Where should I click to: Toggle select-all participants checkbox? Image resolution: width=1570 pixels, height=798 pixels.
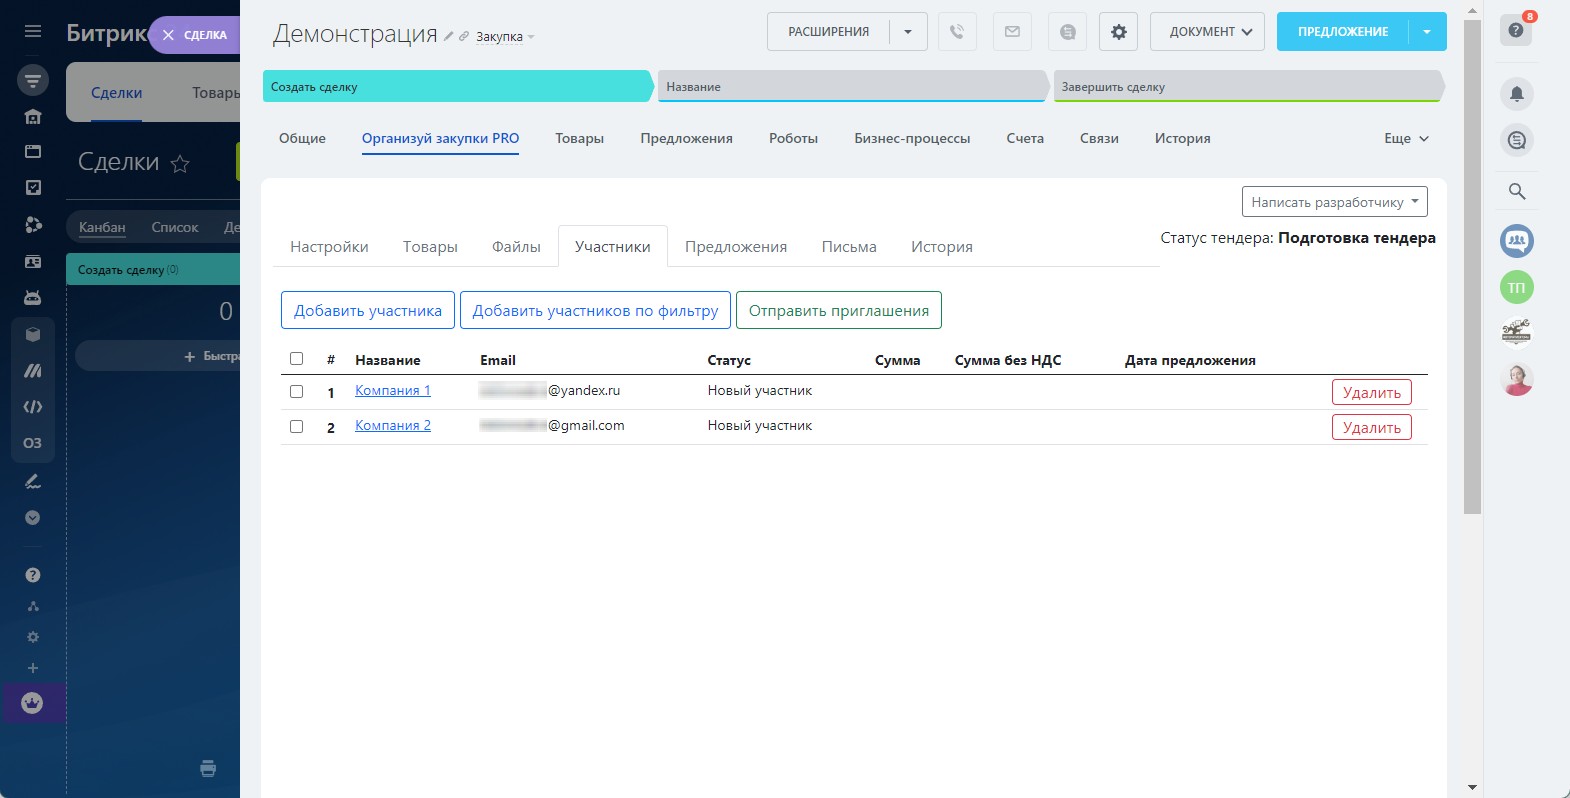(x=296, y=359)
